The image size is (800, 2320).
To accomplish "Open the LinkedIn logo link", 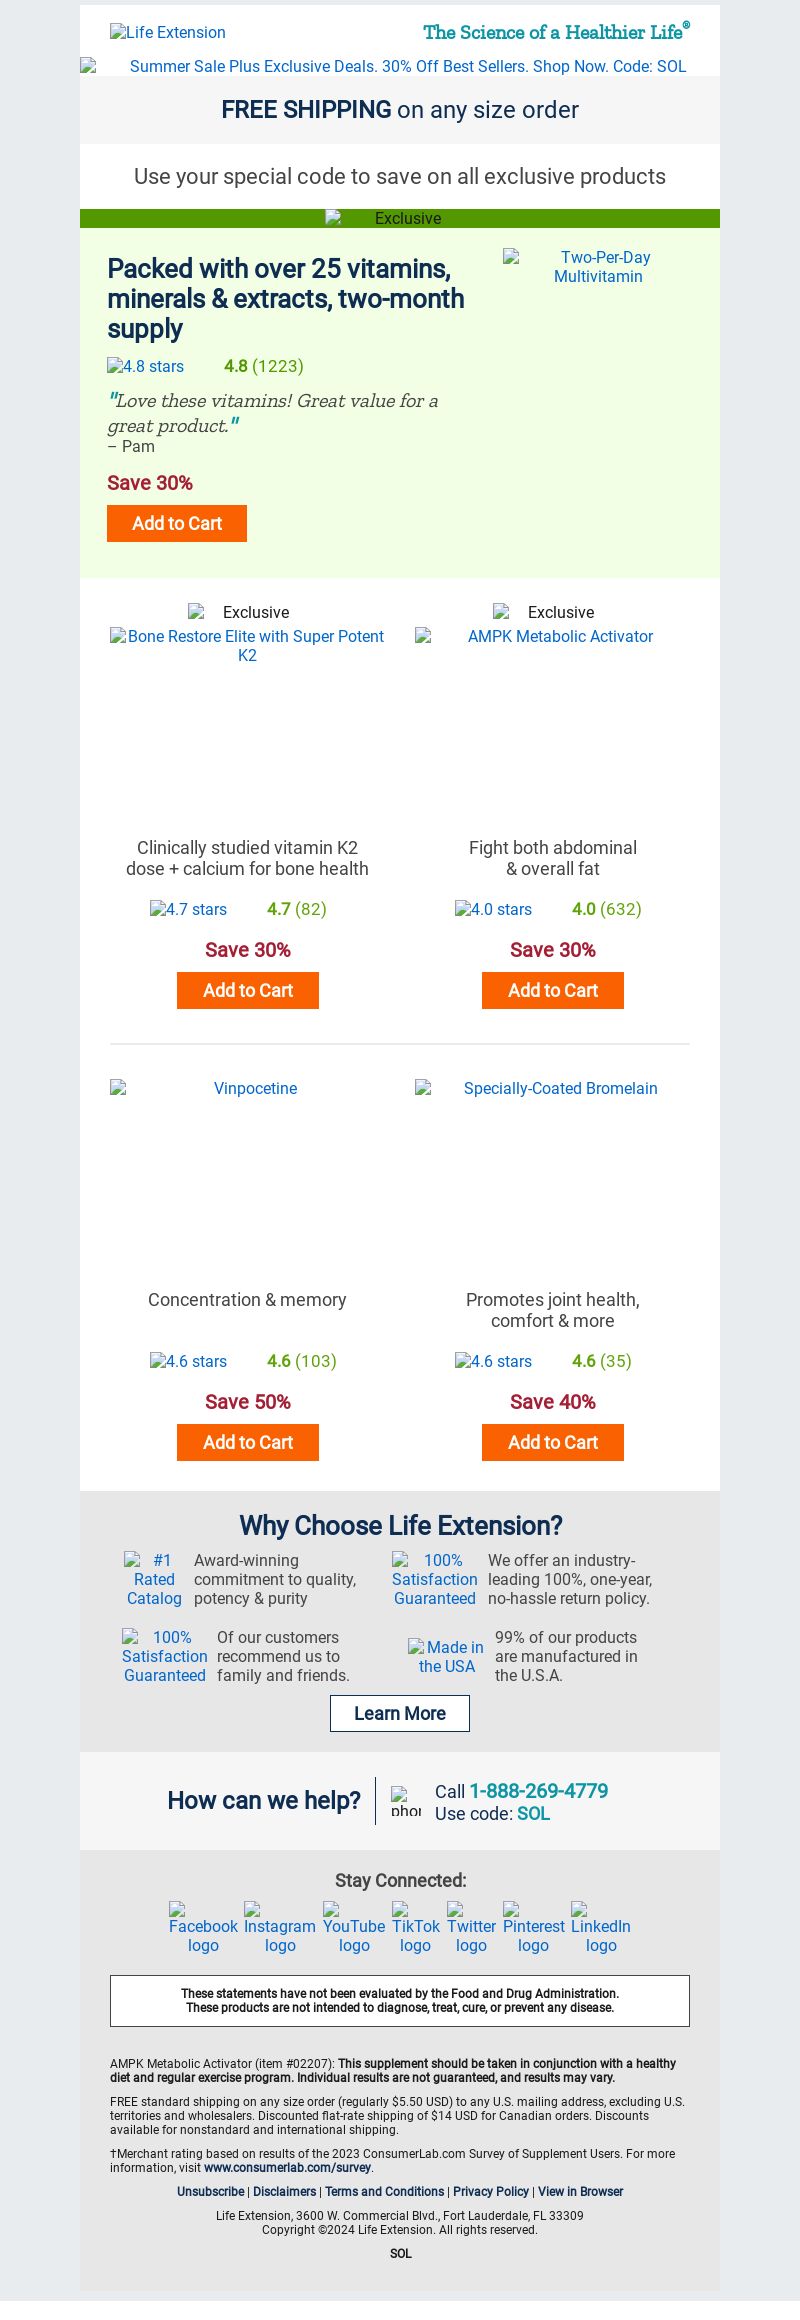I will tap(601, 1928).
